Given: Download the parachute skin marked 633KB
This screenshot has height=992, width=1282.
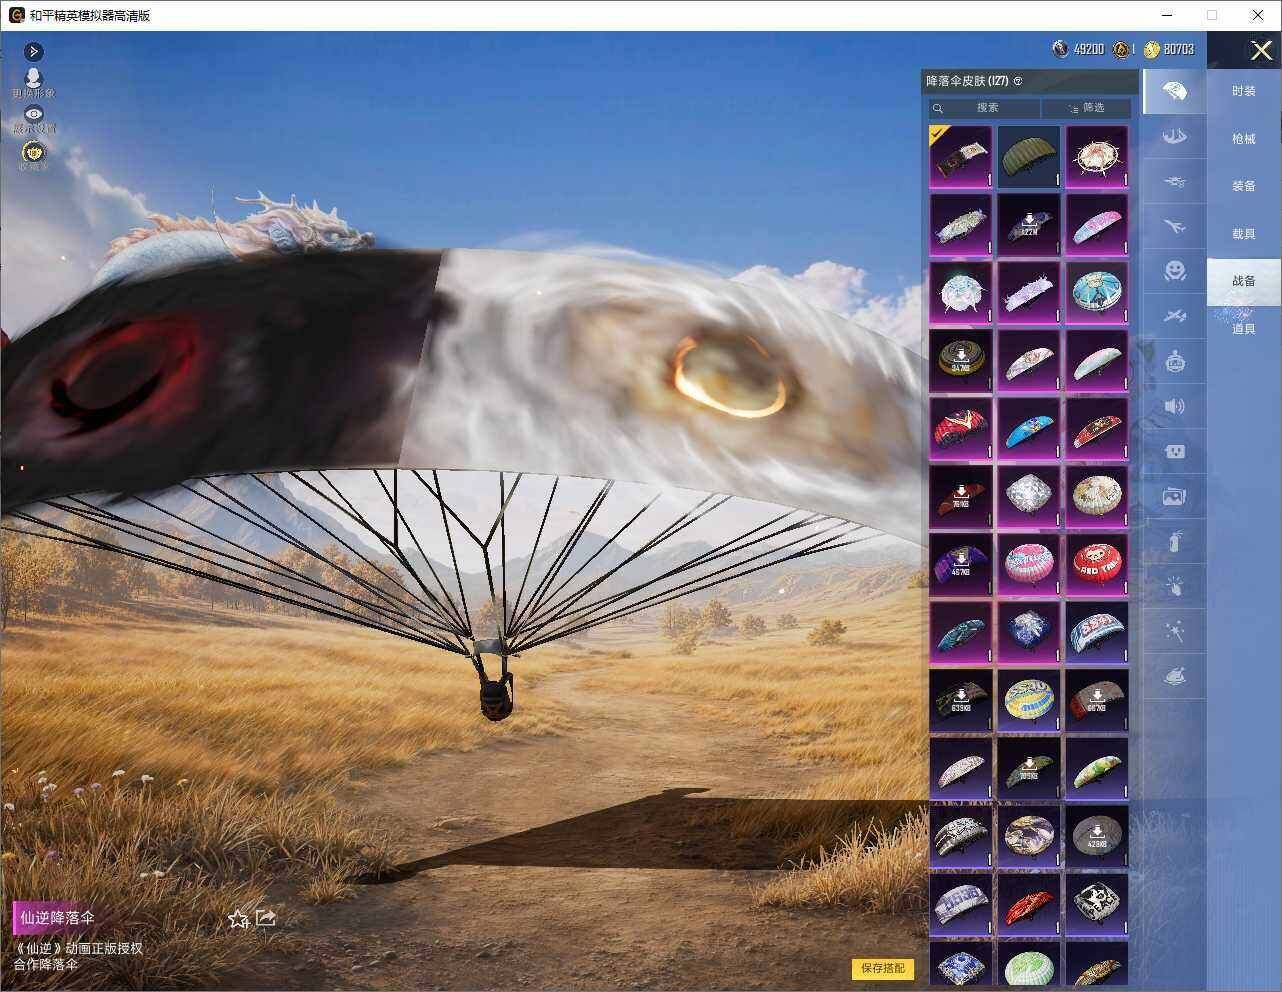Looking at the screenshot, I should pyautogui.click(x=961, y=701).
